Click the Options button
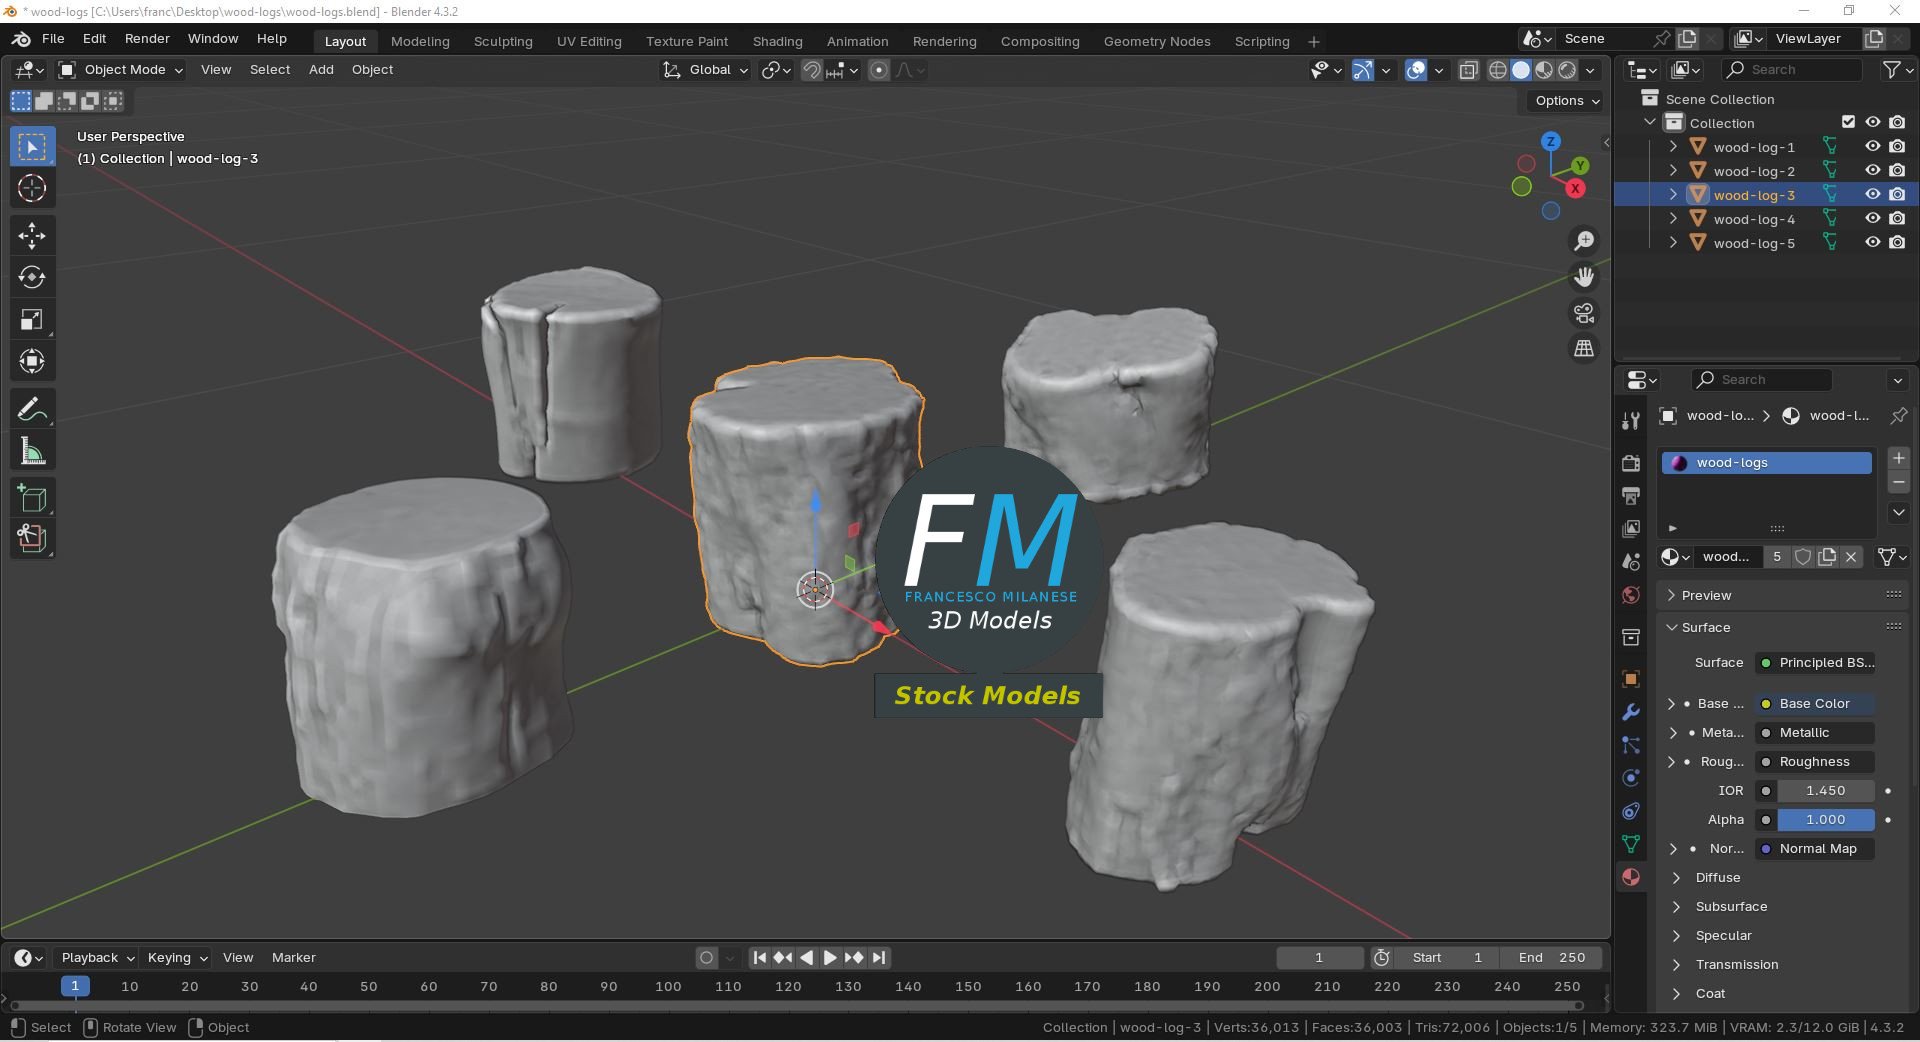The image size is (1920, 1042). tap(1567, 101)
